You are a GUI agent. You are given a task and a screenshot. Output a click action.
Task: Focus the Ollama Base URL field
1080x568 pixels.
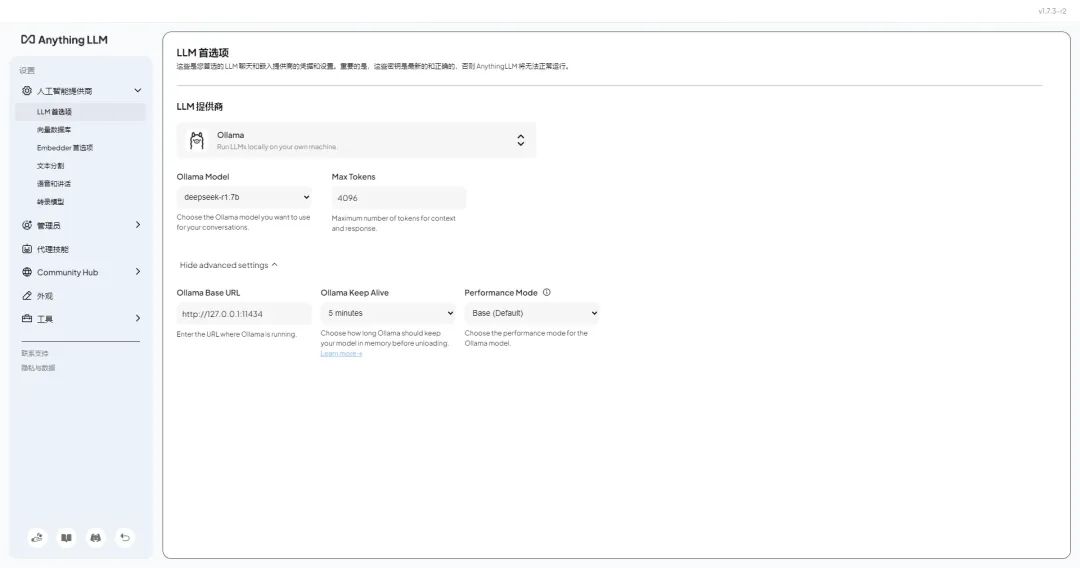pyautogui.click(x=244, y=314)
